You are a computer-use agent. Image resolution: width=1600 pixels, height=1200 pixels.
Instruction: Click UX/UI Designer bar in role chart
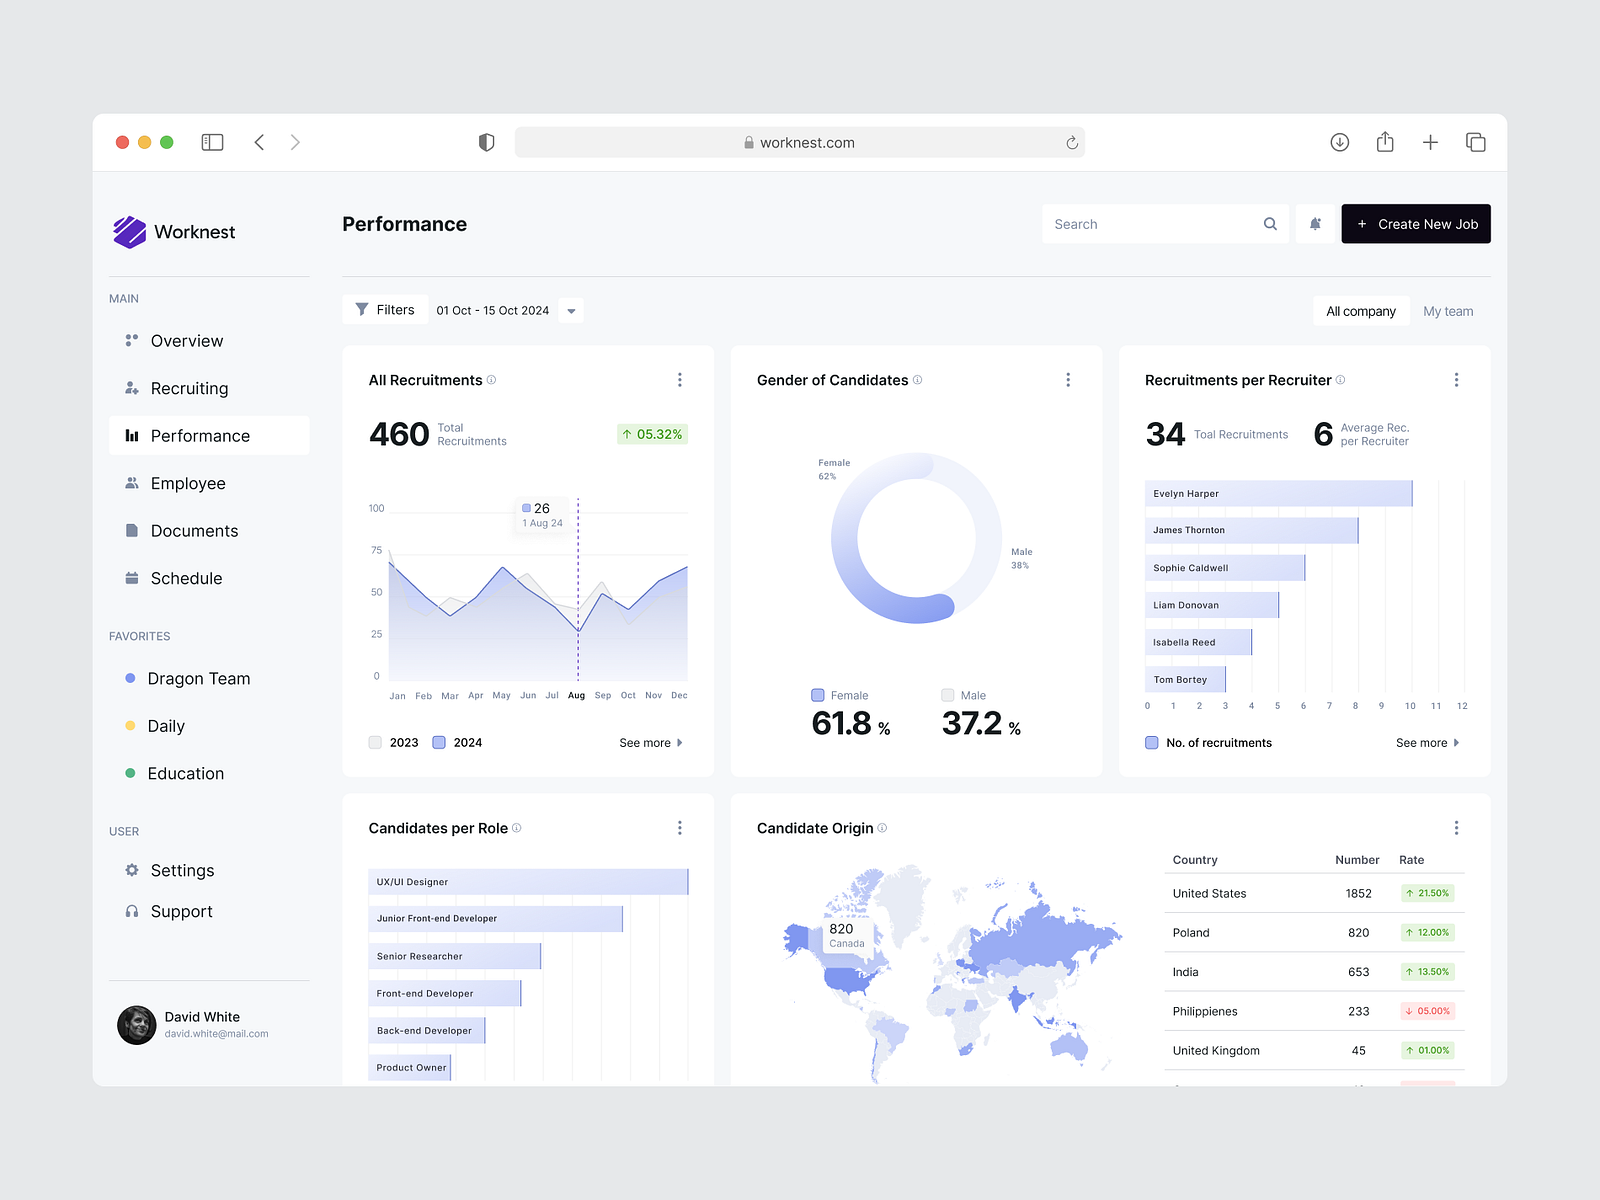pyautogui.click(x=528, y=882)
